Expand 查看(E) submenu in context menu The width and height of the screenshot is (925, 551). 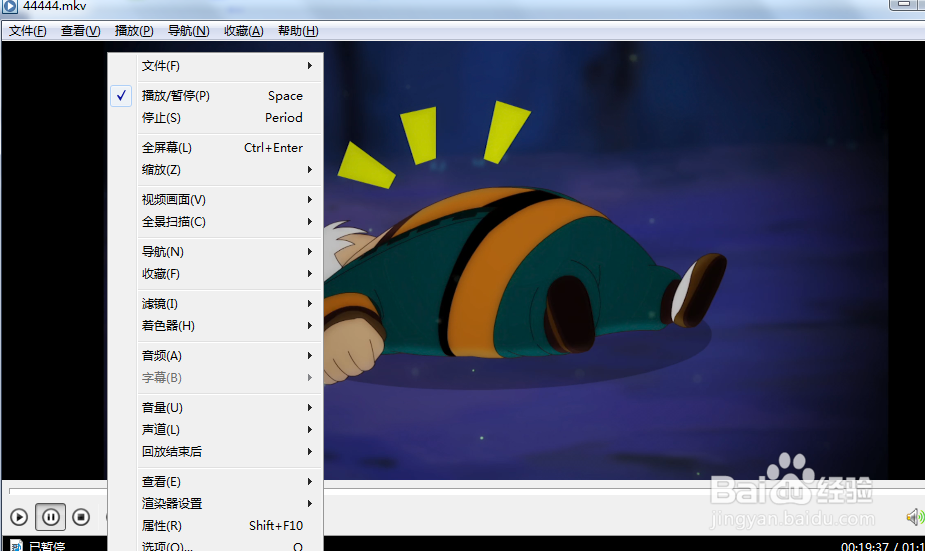(x=216, y=482)
